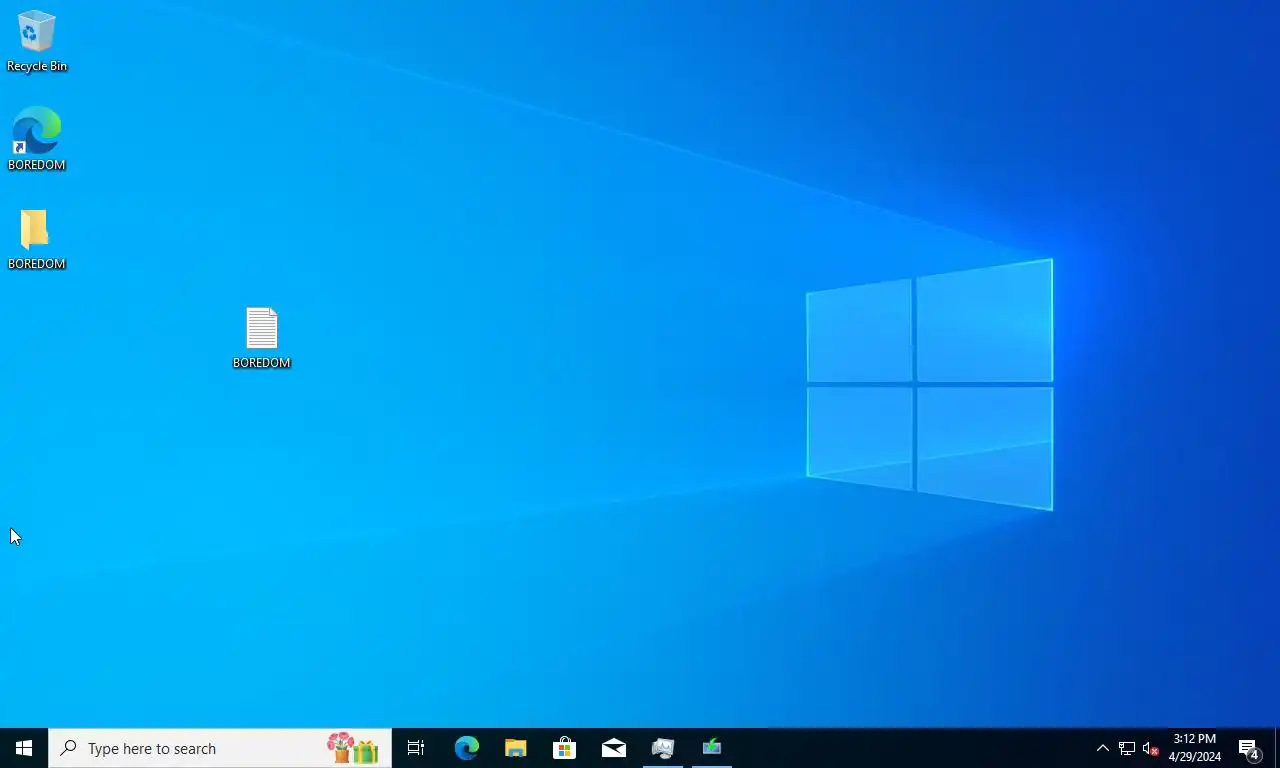Switch to the running monitor-graph taskbar app
Viewport: 1280px width, 768px height.
coord(663,748)
